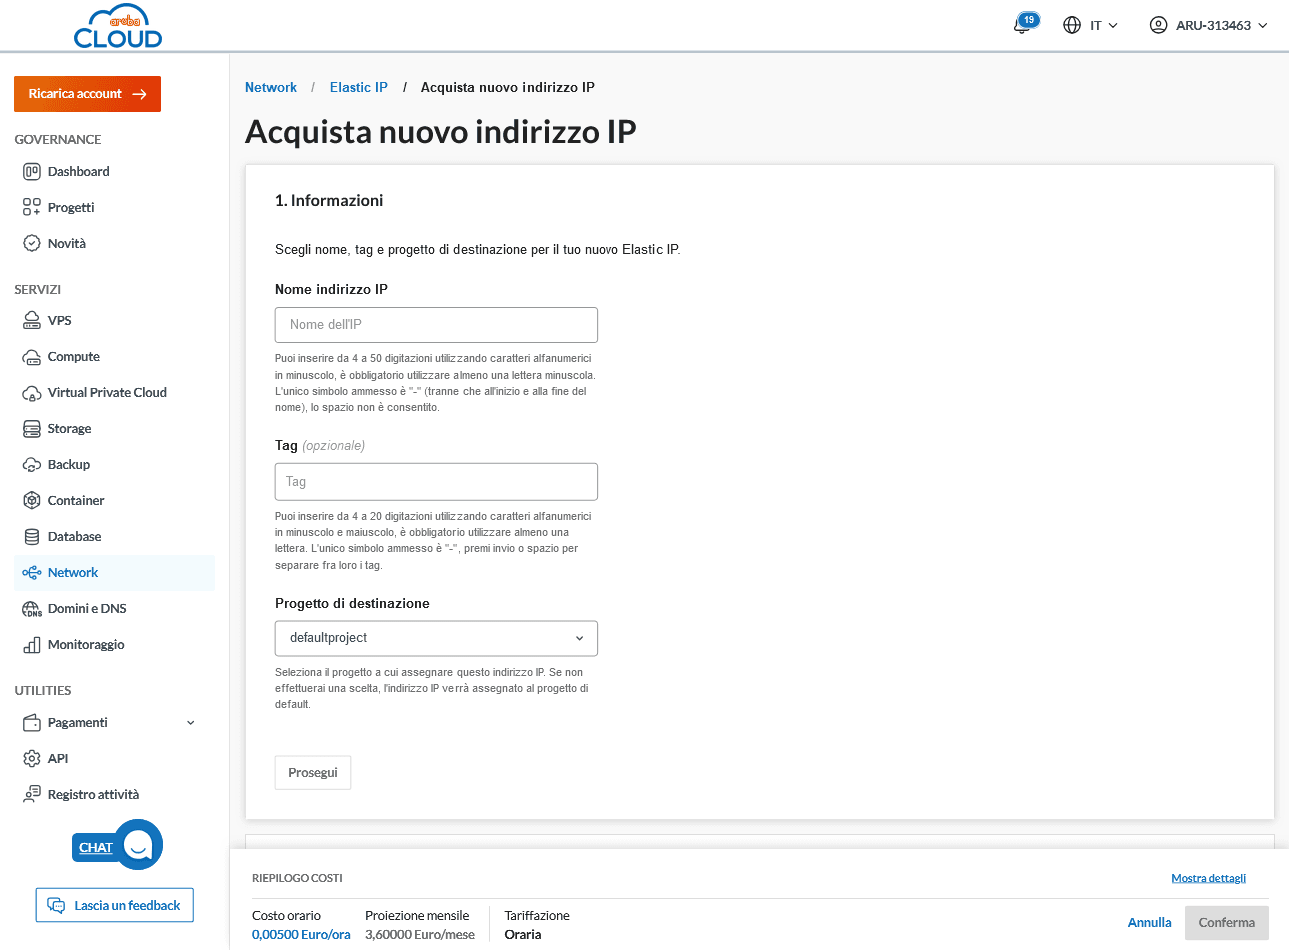Click the Container icon in sidebar
The height and width of the screenshot is (950, 1289).
click(x=32, y=501)
